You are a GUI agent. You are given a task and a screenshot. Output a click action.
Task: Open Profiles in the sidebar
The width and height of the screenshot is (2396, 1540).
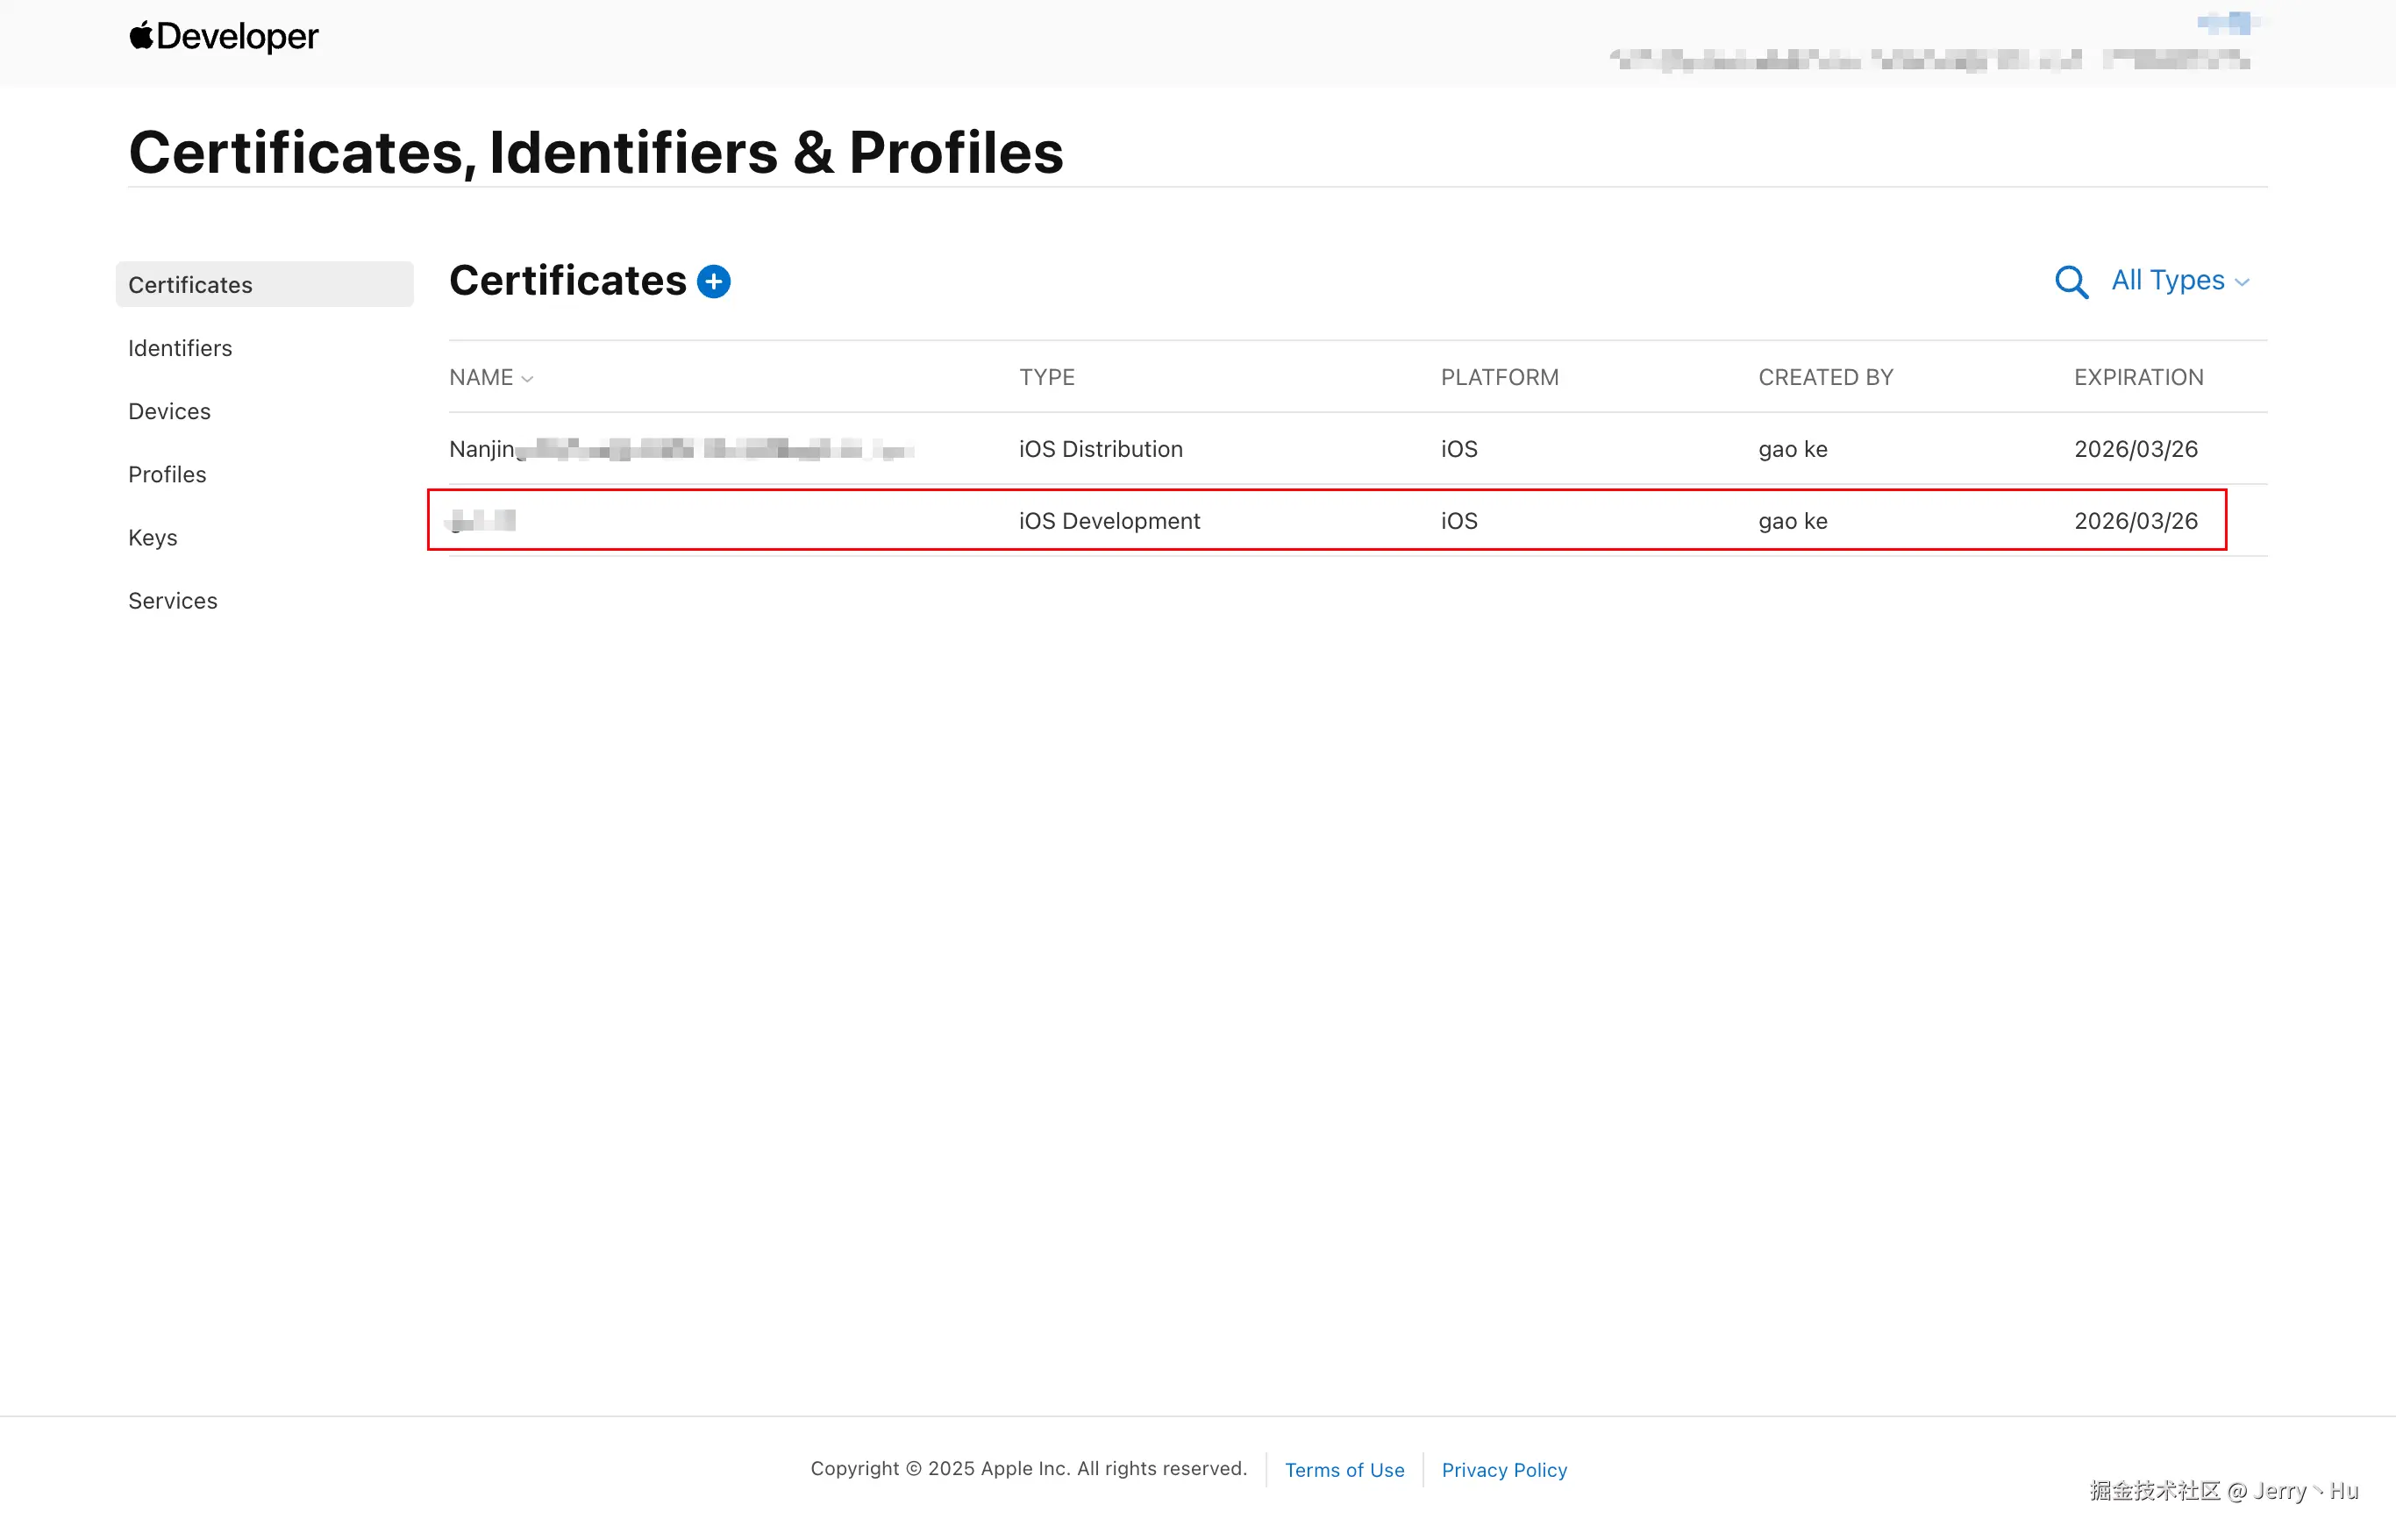(167, 474)
